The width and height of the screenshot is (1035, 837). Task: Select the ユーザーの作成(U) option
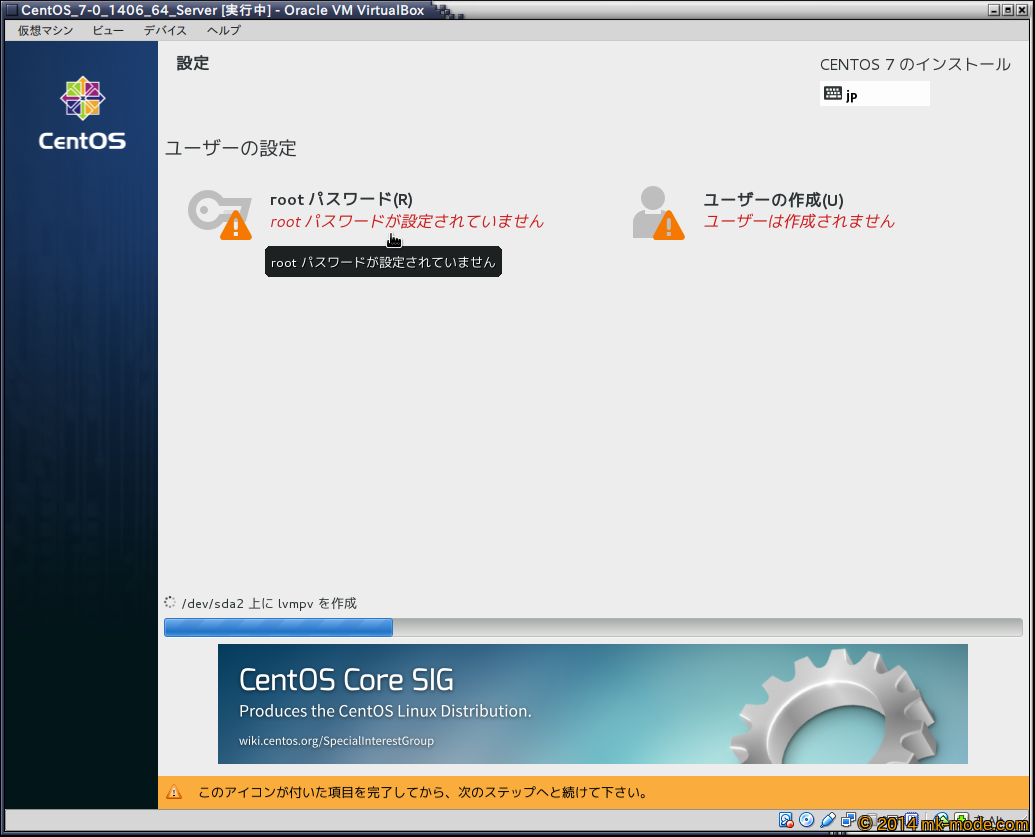click(x=773, y=200)
